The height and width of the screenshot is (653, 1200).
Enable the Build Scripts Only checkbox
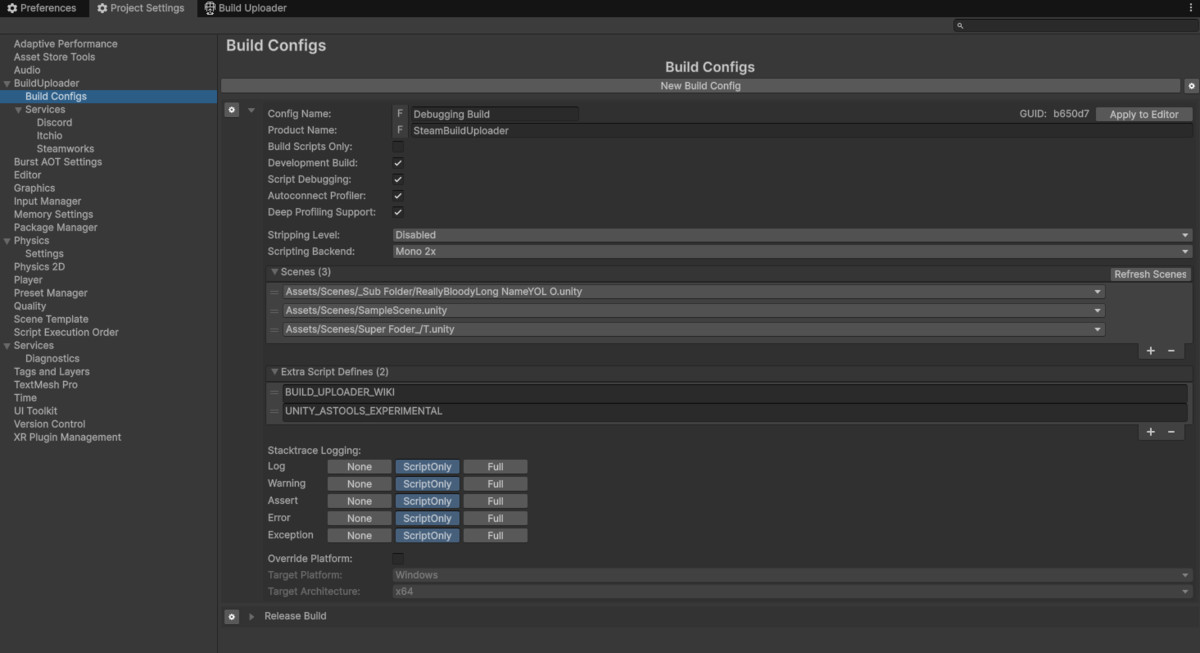(x=397, y=145)
